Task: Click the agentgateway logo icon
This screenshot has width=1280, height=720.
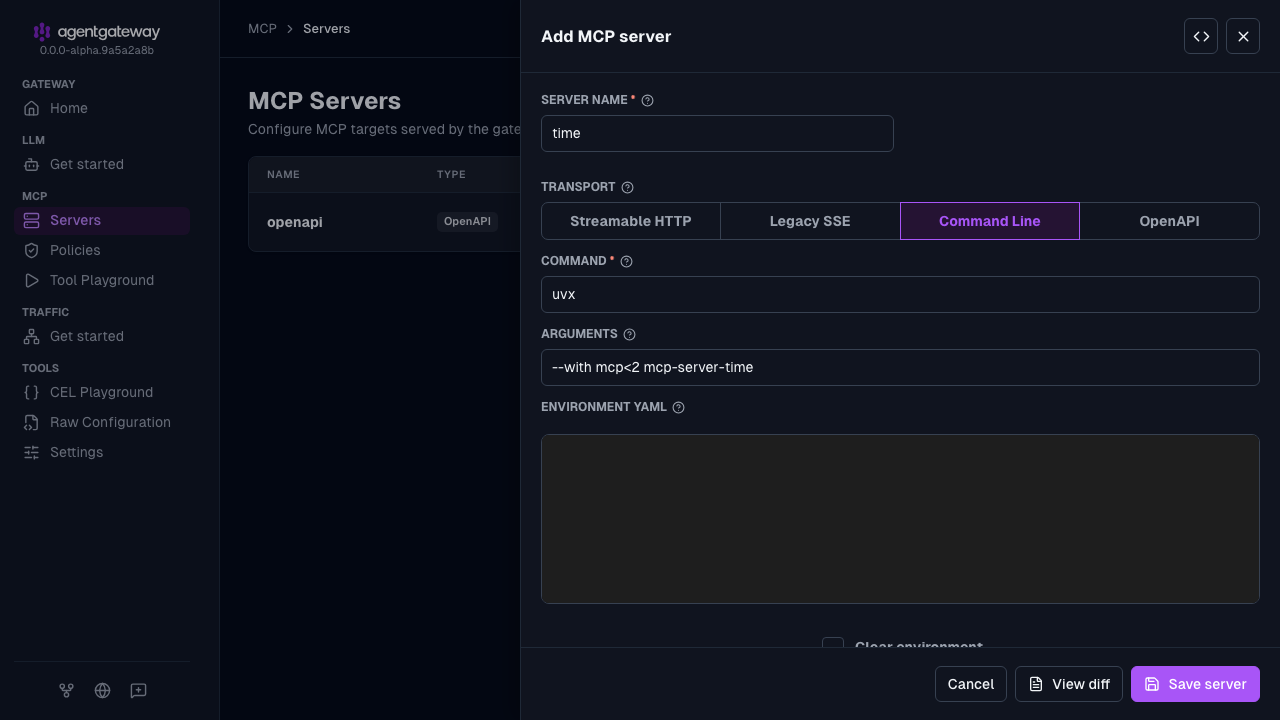Action: pyautogui.click(x=41, y=32)
